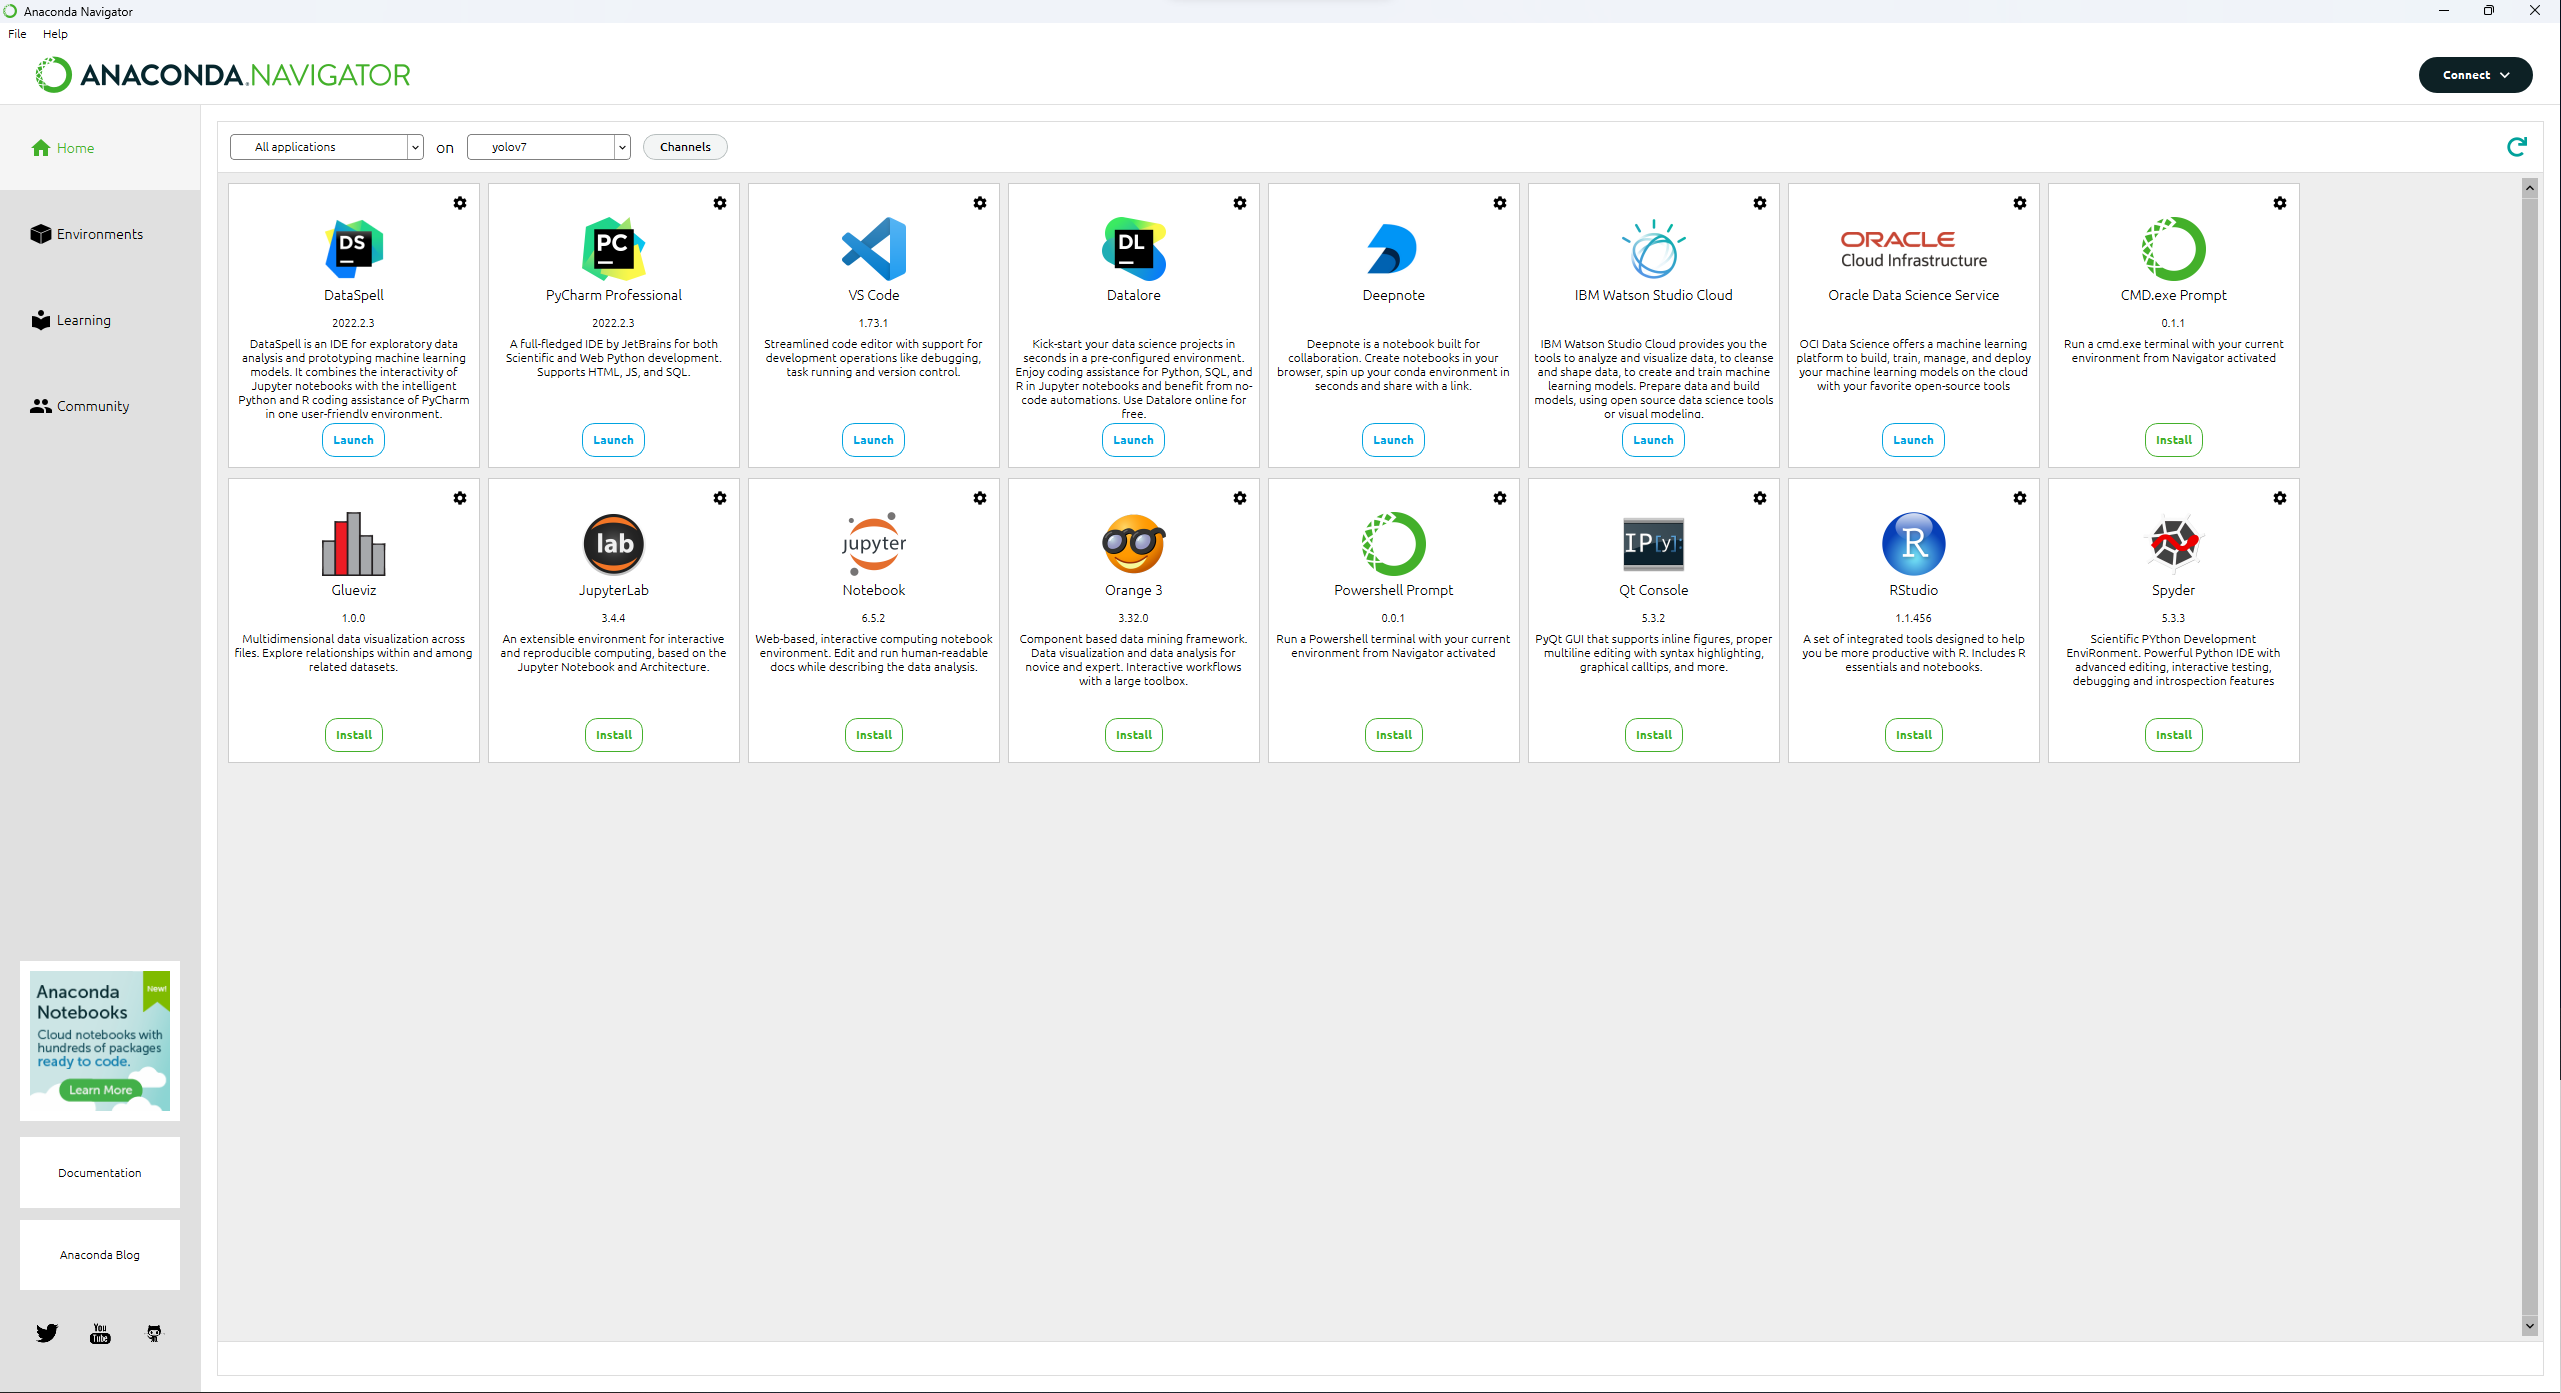Install Qt Console

[x=1654, y=735]
